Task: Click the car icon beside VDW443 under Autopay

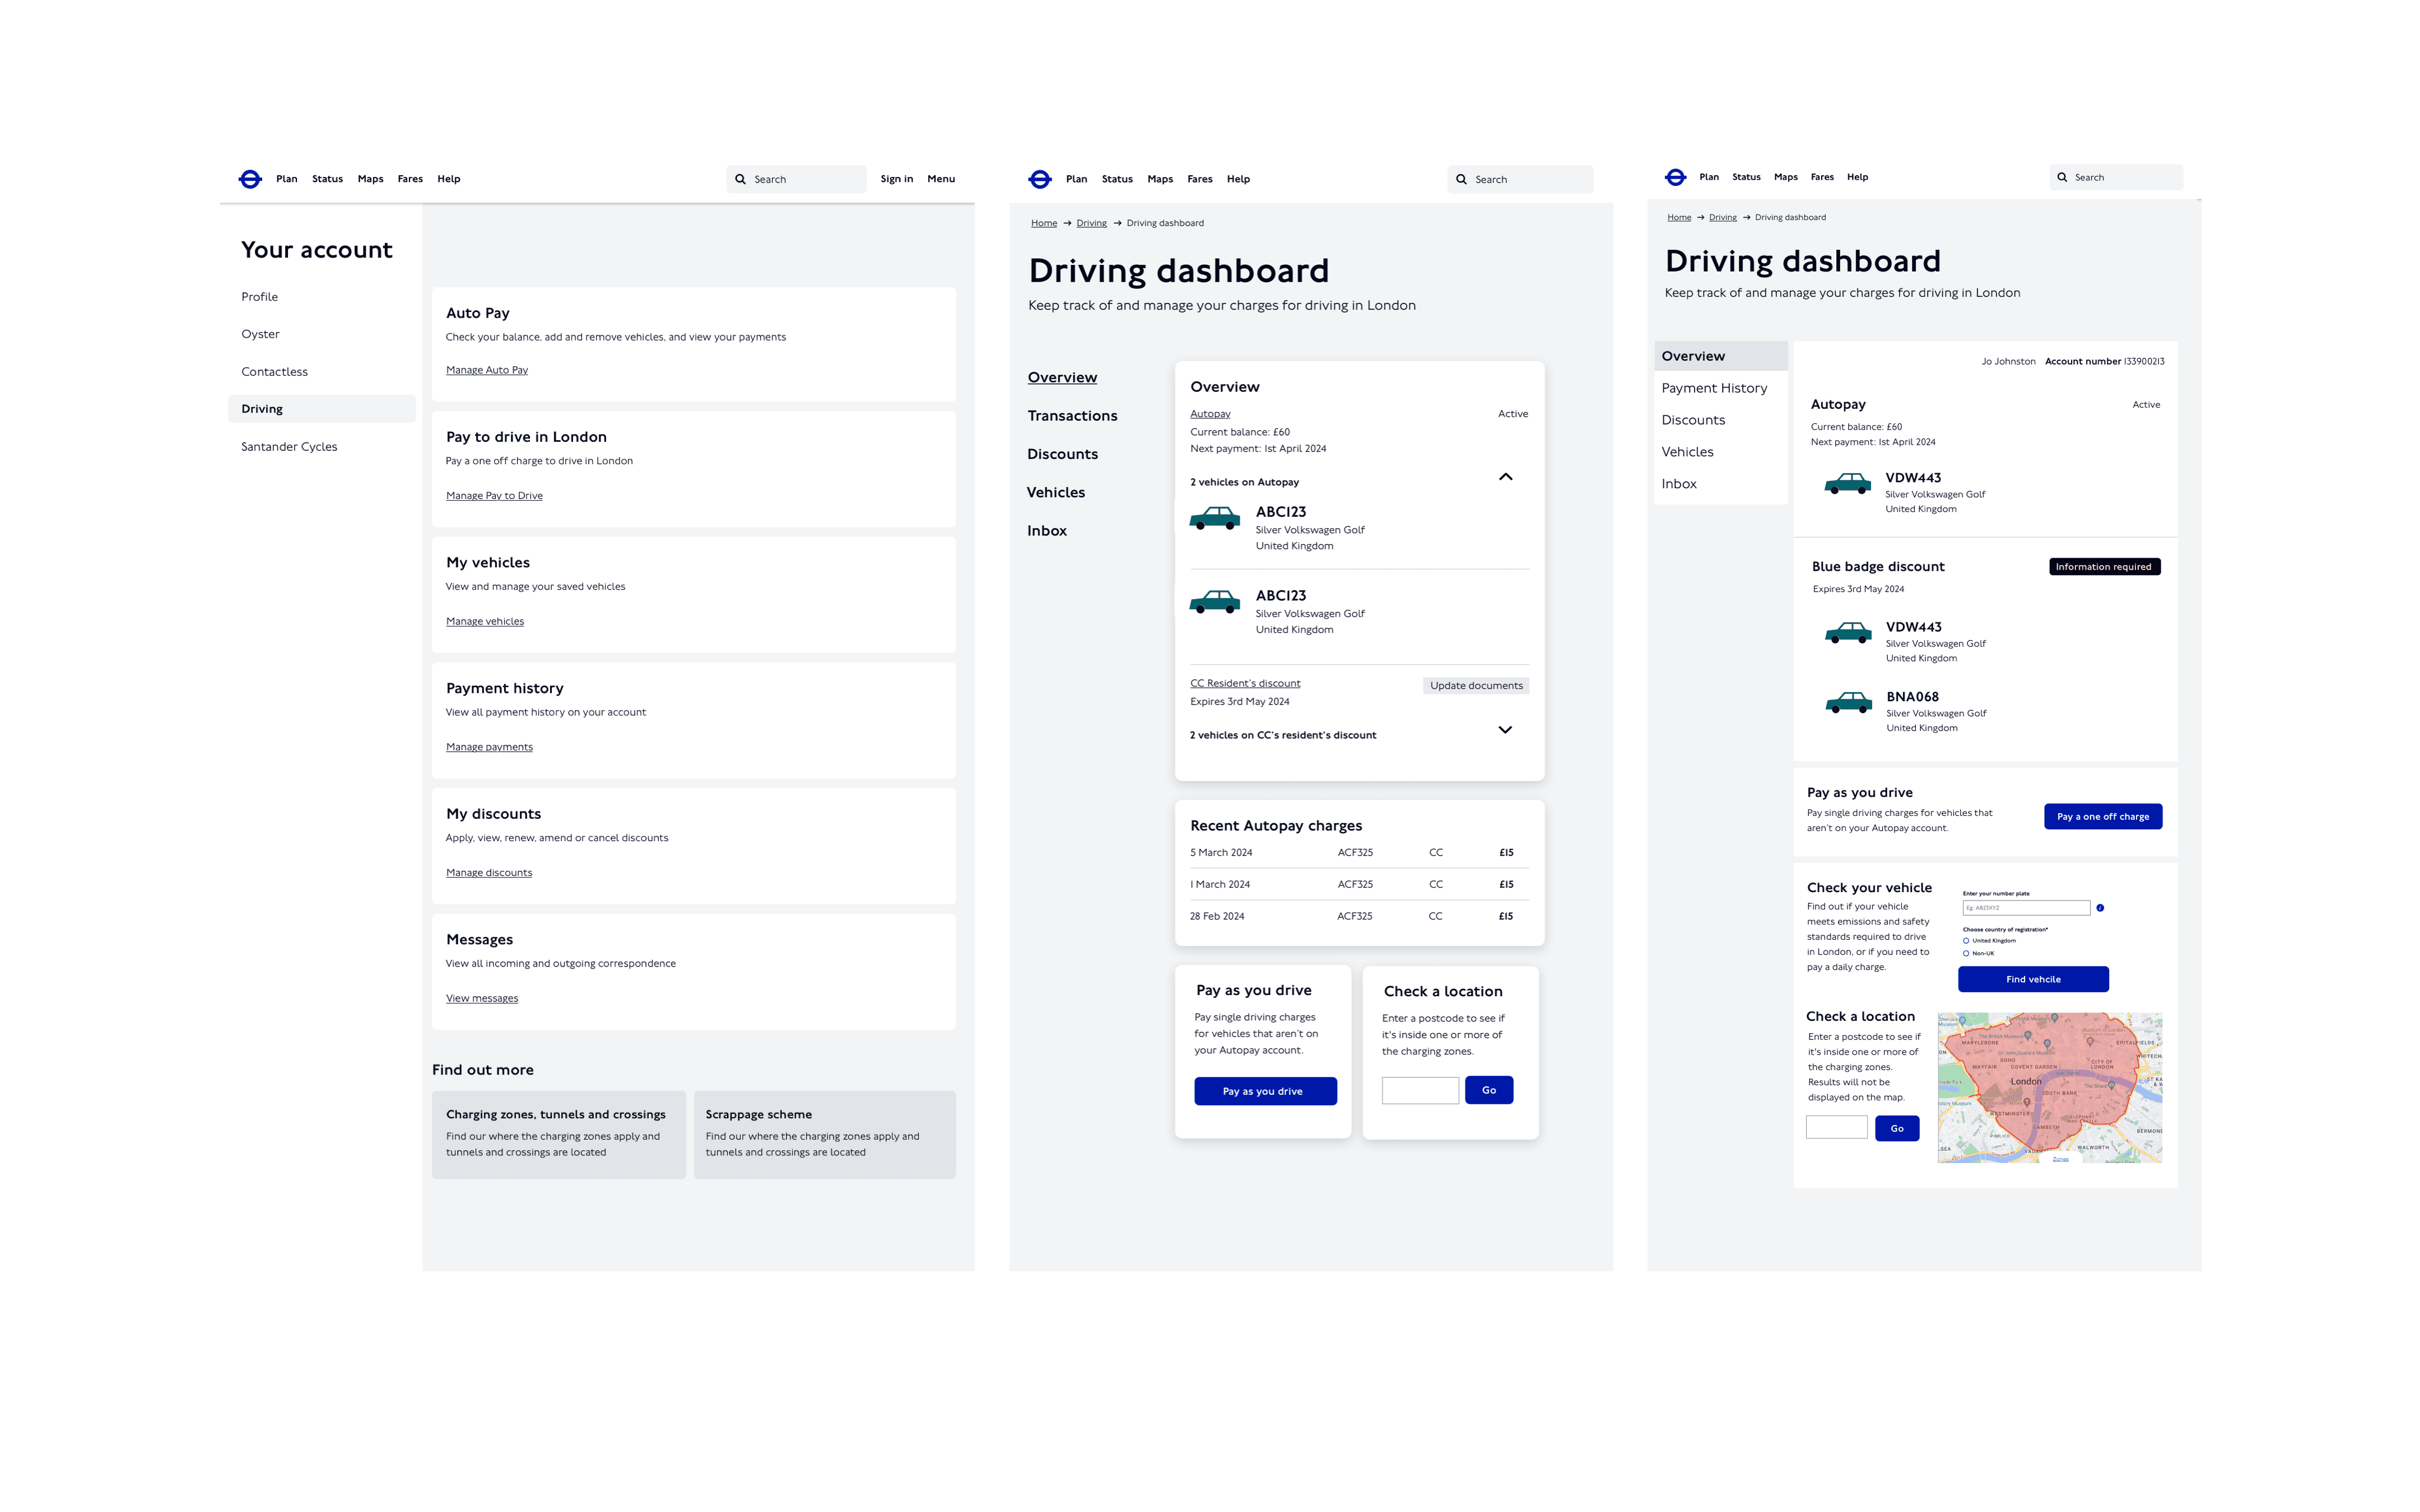Action: 1847,484
